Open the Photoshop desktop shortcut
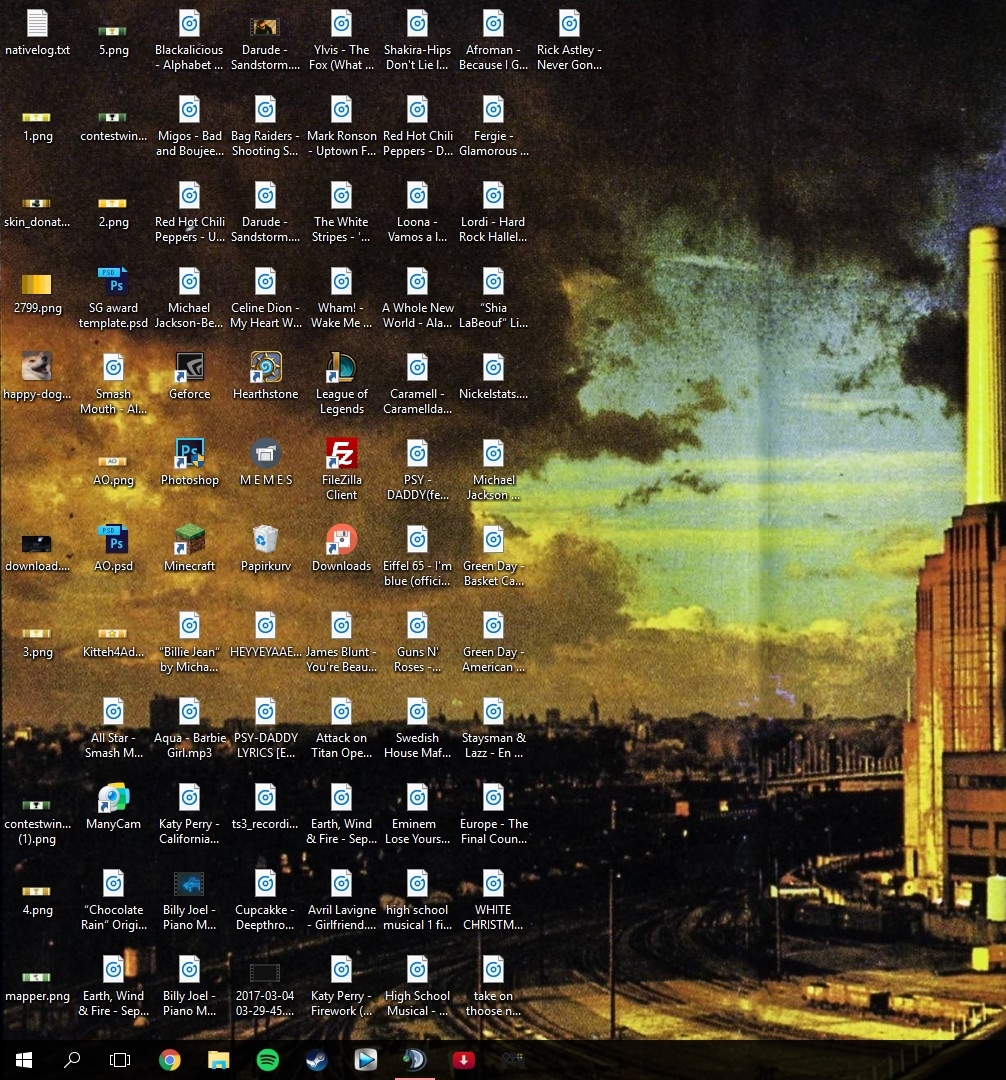Screen dimensions: 1006x1080 point(189,462)
